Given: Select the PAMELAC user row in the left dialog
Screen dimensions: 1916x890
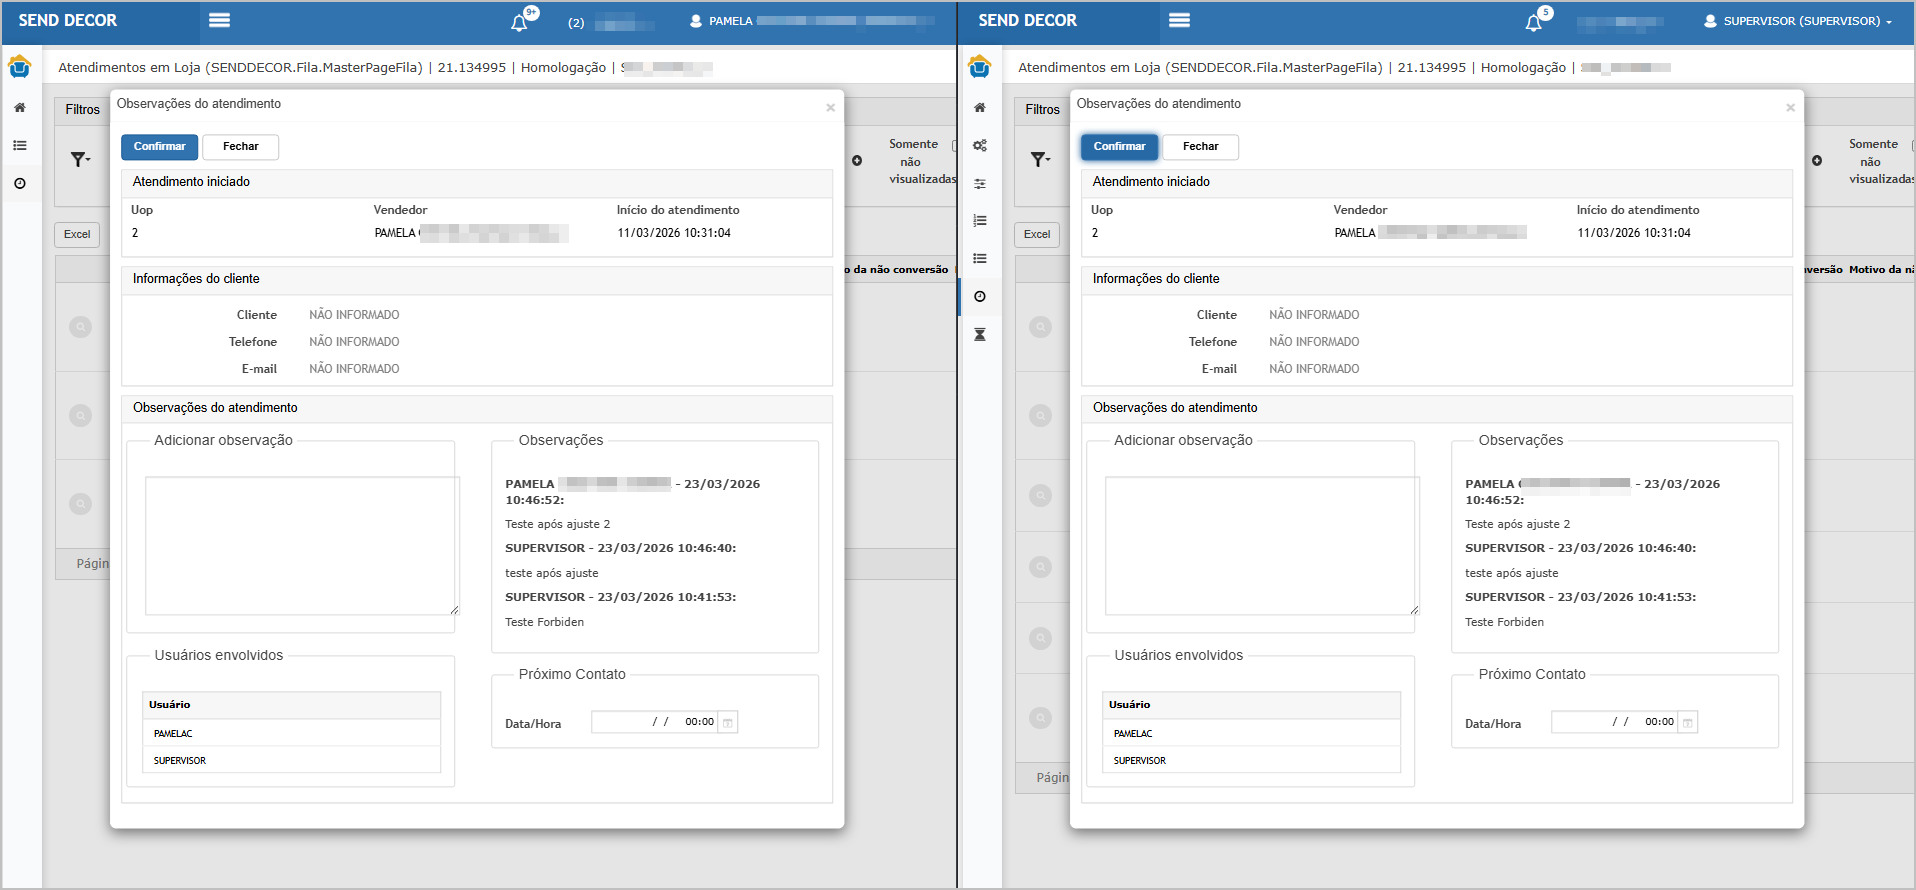Looking at the screenshot, I should [291, 733].
